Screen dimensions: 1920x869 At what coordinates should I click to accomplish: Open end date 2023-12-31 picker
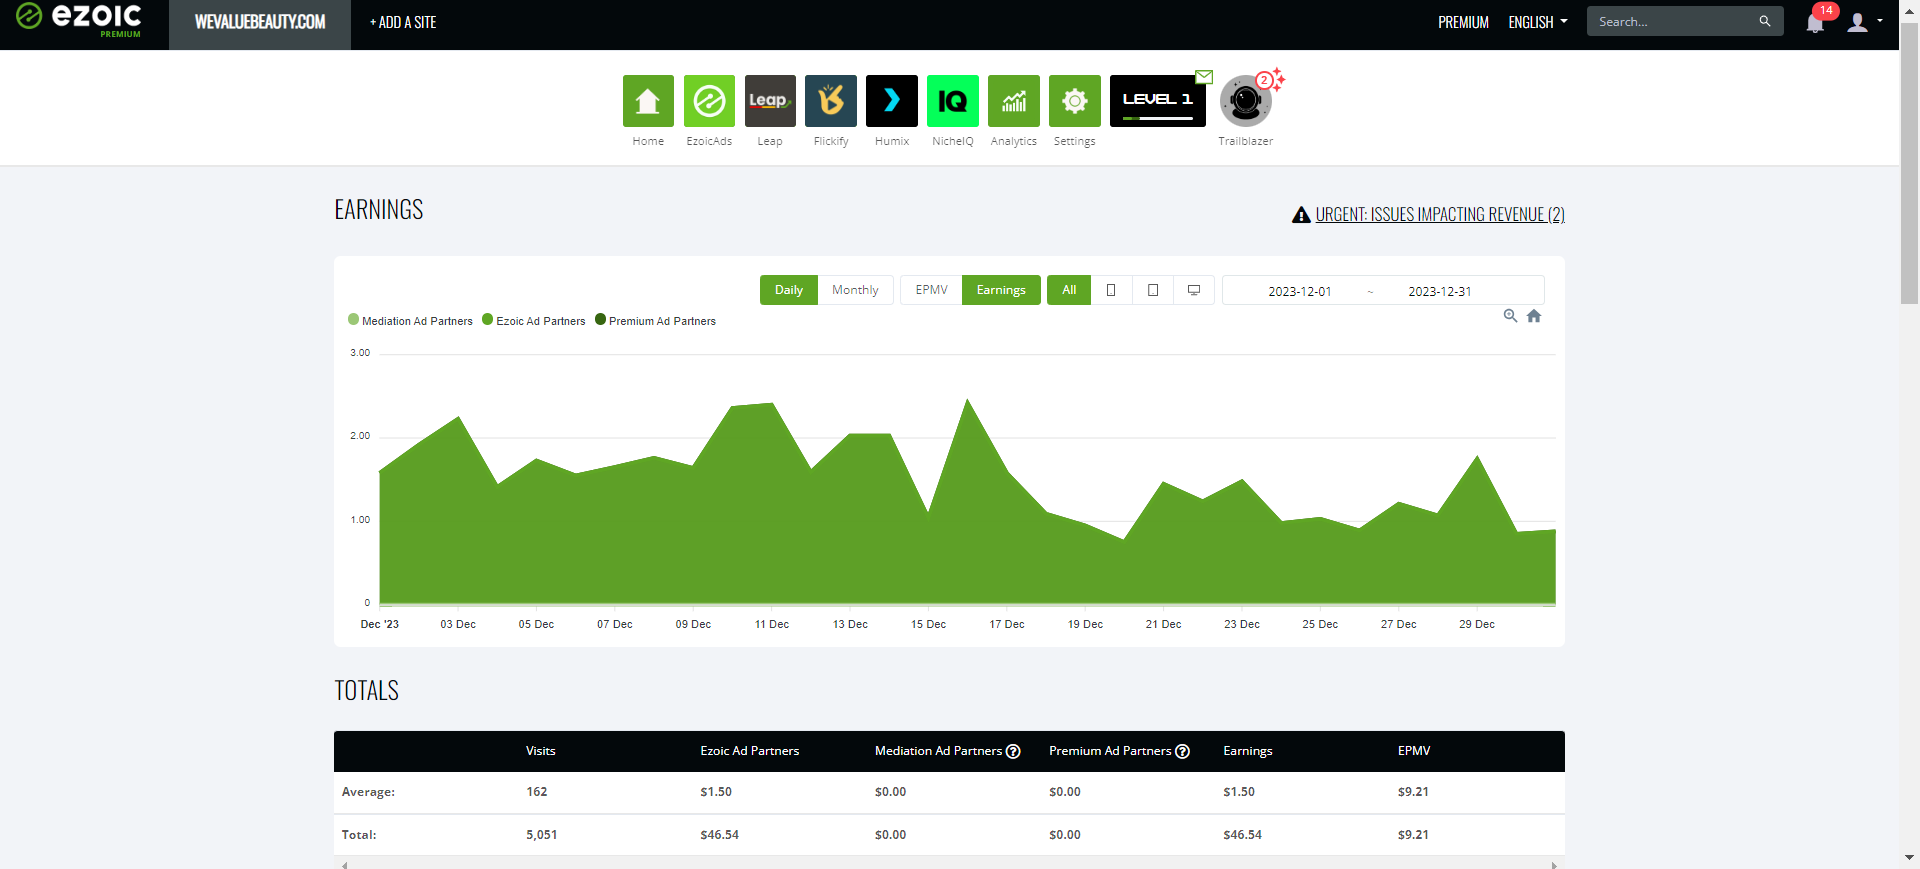point(1439,291)
